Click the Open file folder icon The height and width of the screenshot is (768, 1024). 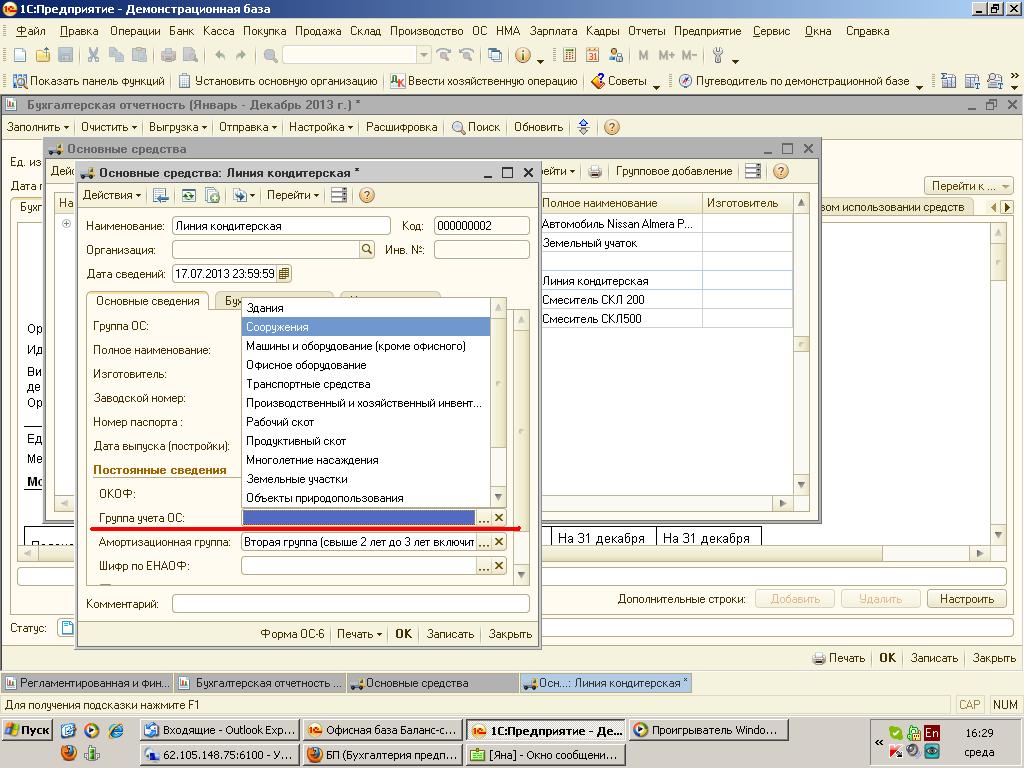click(42, 56)
